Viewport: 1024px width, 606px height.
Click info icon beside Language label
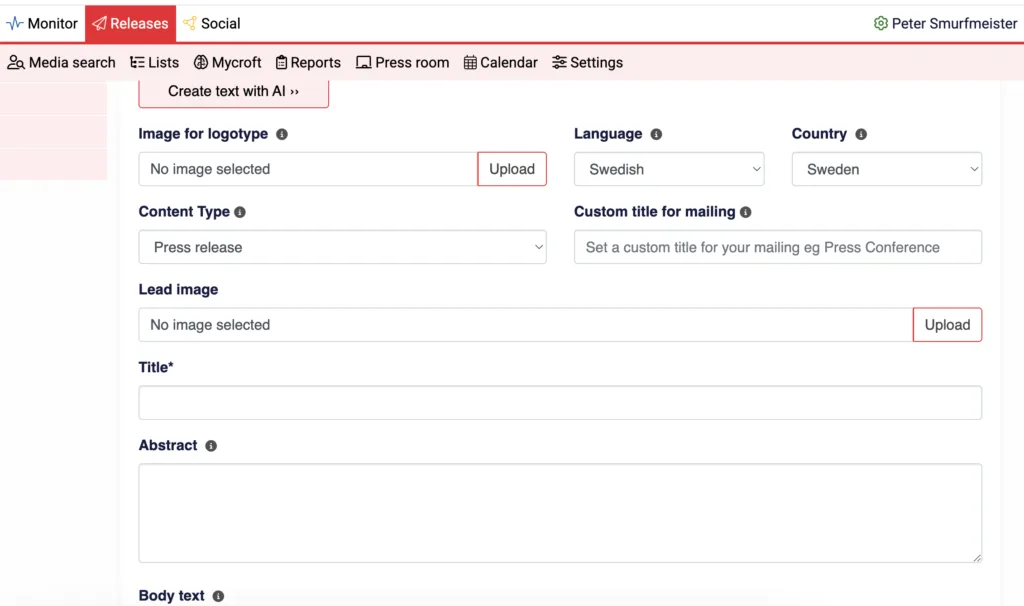point(656,134)
